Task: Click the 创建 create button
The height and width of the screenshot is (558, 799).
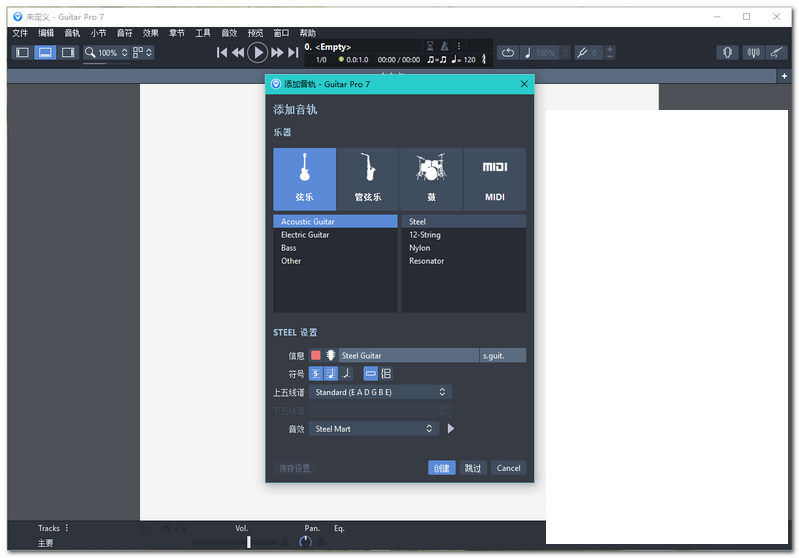Action: (x=441, y=468)
